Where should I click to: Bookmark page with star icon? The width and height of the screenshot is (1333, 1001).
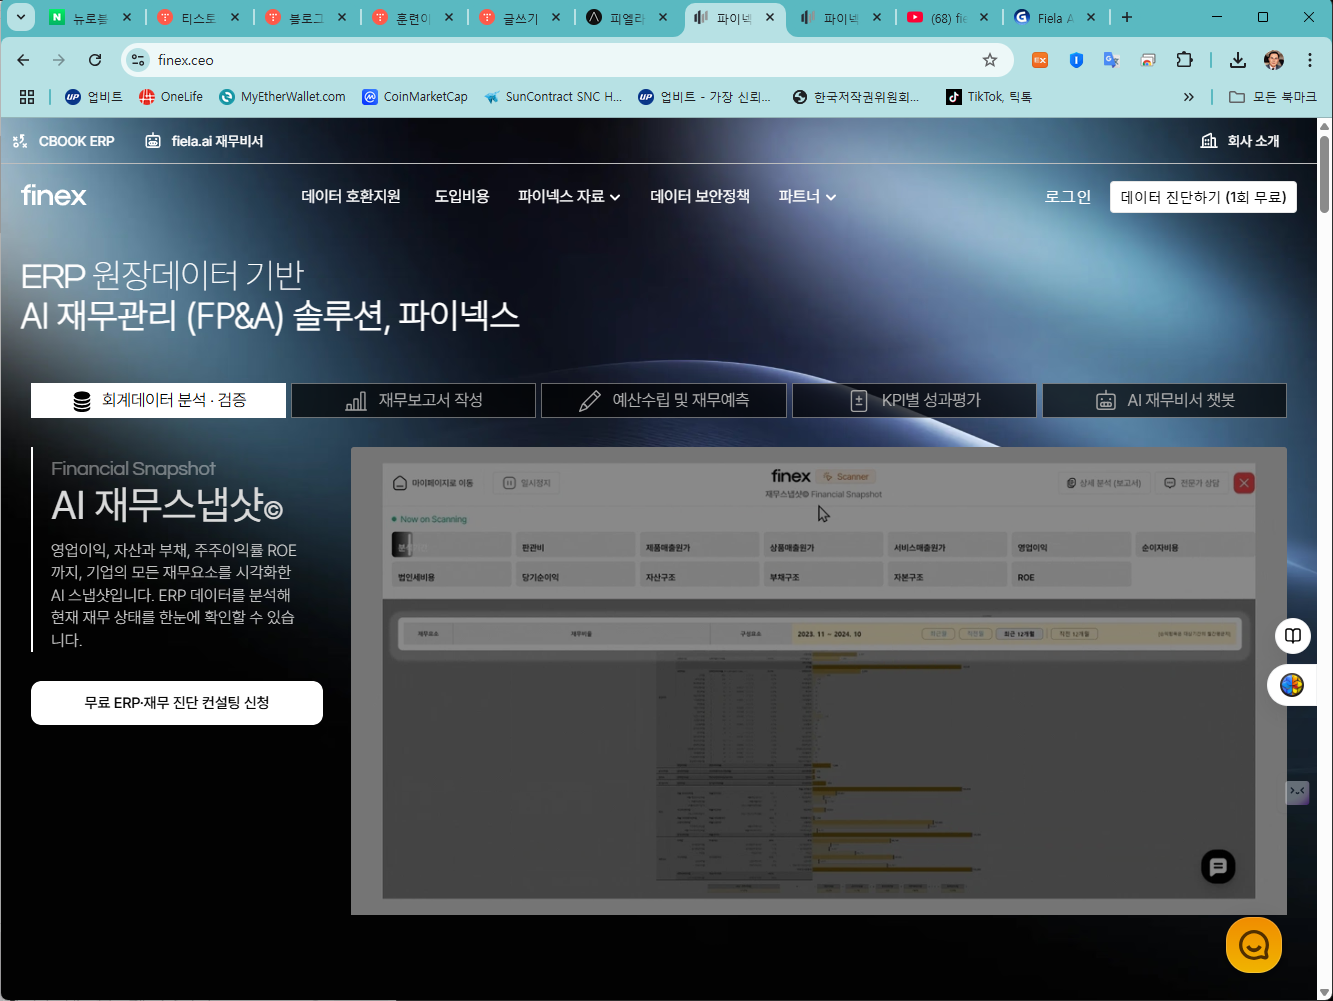pyautogui.click(x=990, y=60)
